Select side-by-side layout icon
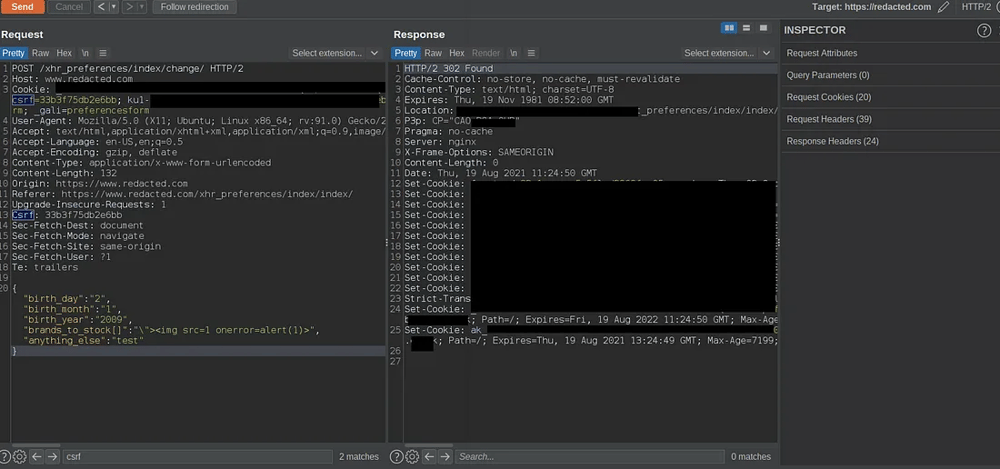Viewport: 1000px width, 469px height. (728, 28)
